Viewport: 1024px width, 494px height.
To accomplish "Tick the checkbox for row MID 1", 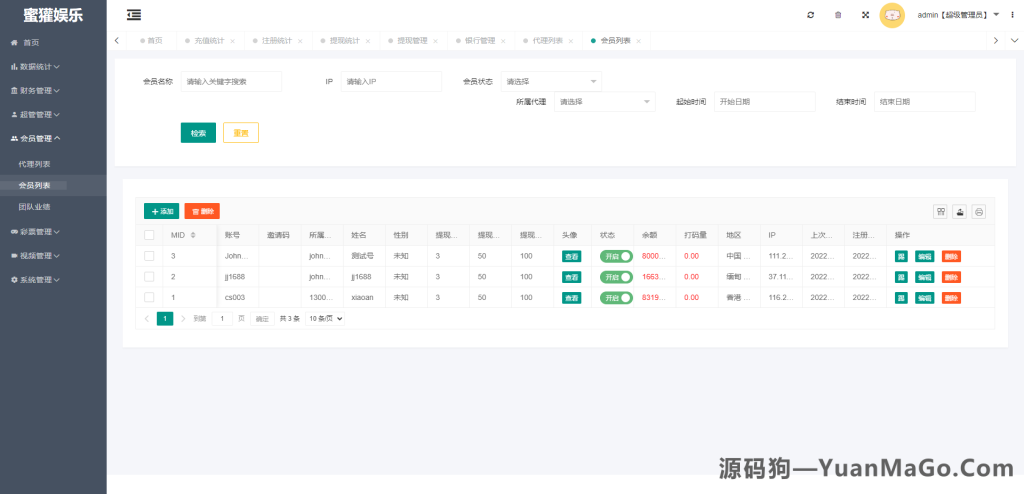I will coord(150,297).
